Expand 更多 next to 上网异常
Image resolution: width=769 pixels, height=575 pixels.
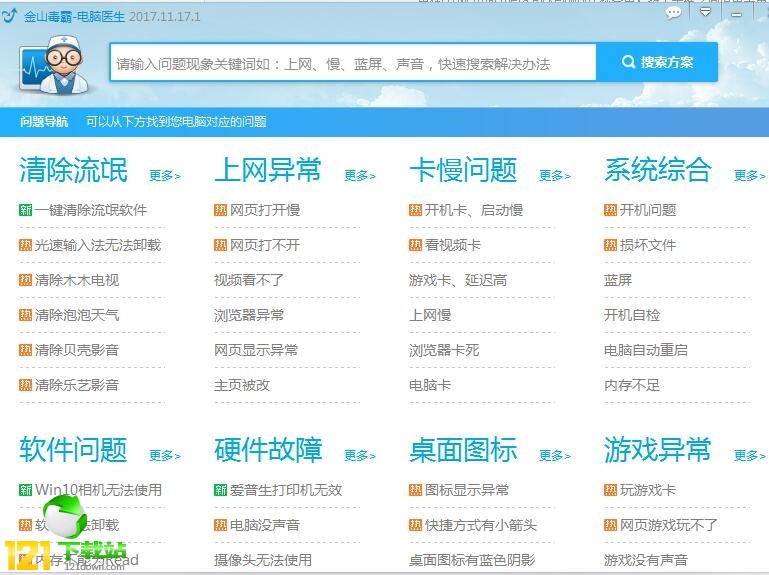click(x=360, y=176)
